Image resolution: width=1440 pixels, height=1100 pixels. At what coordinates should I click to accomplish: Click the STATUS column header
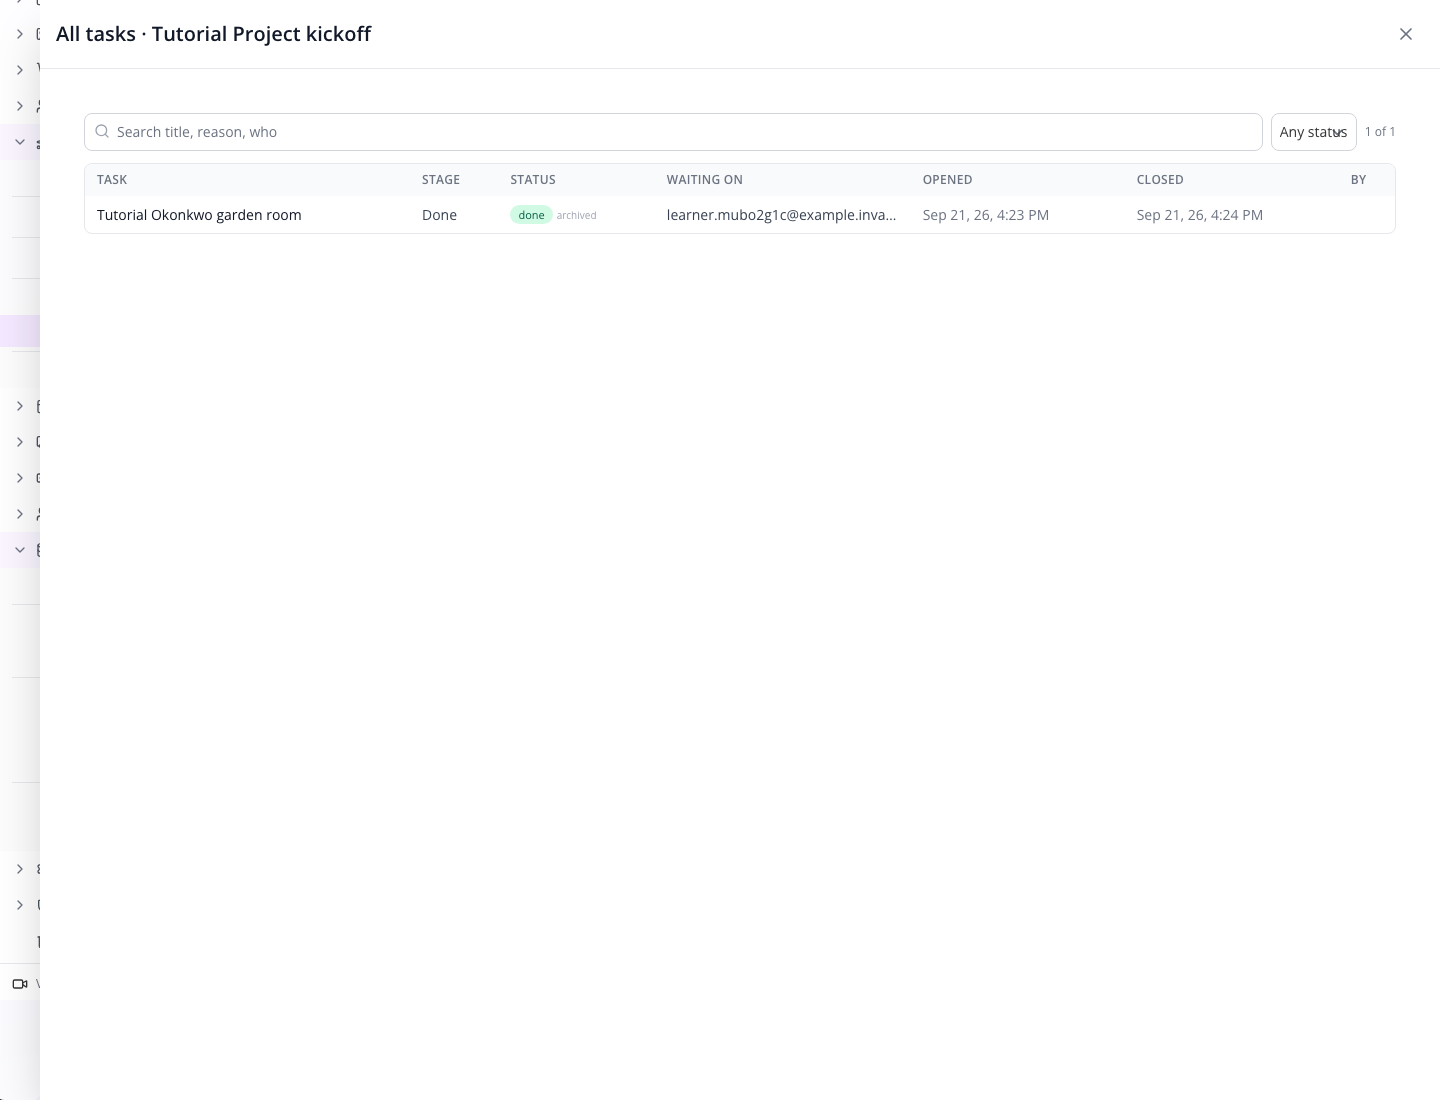(x=533, y=180)
